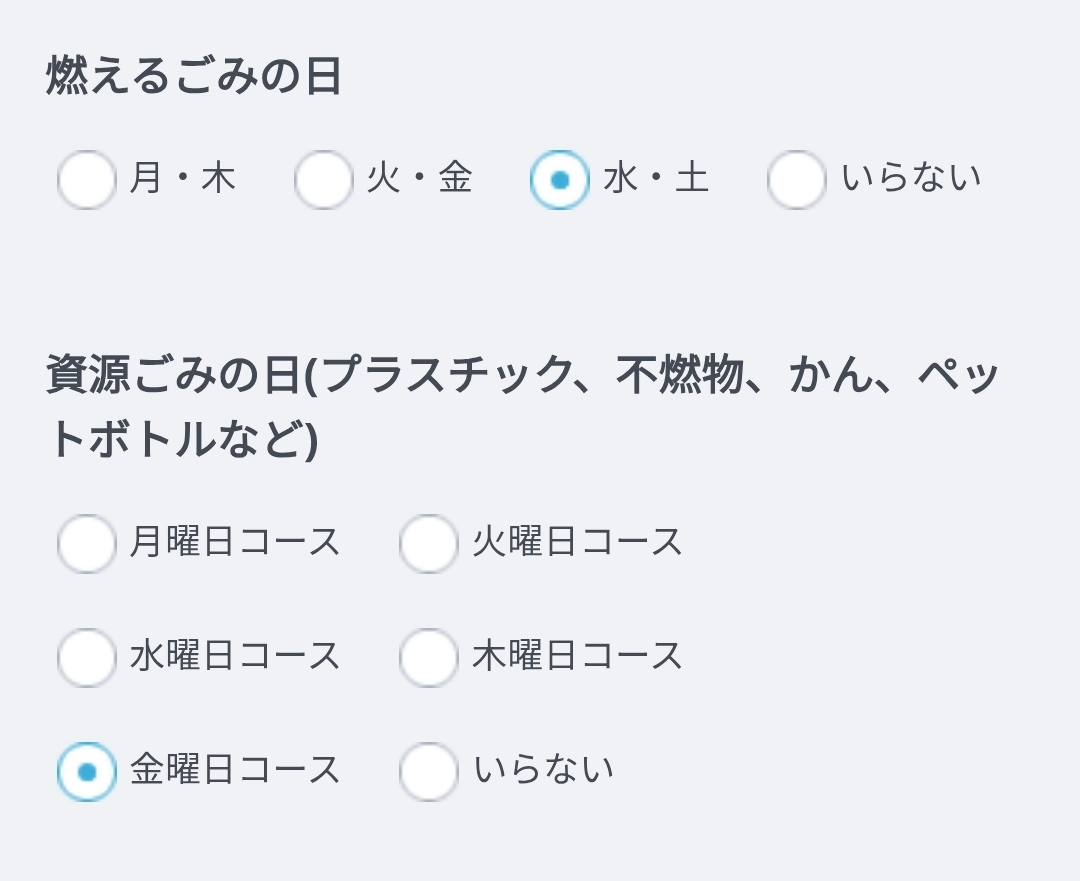Choose いらない for recyclable garbage day
The width and height of the screenshot is (1080, 881).
[x=428, y=770]
